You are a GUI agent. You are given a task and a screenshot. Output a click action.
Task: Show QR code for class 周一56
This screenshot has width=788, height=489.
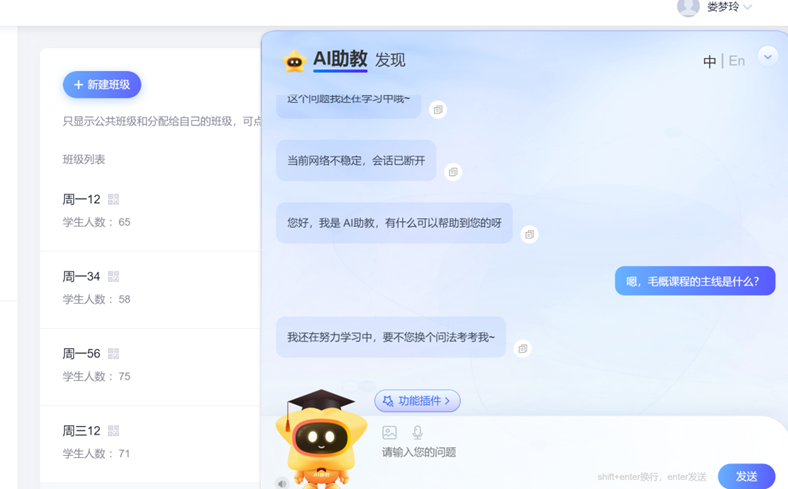tap(113, 354)
